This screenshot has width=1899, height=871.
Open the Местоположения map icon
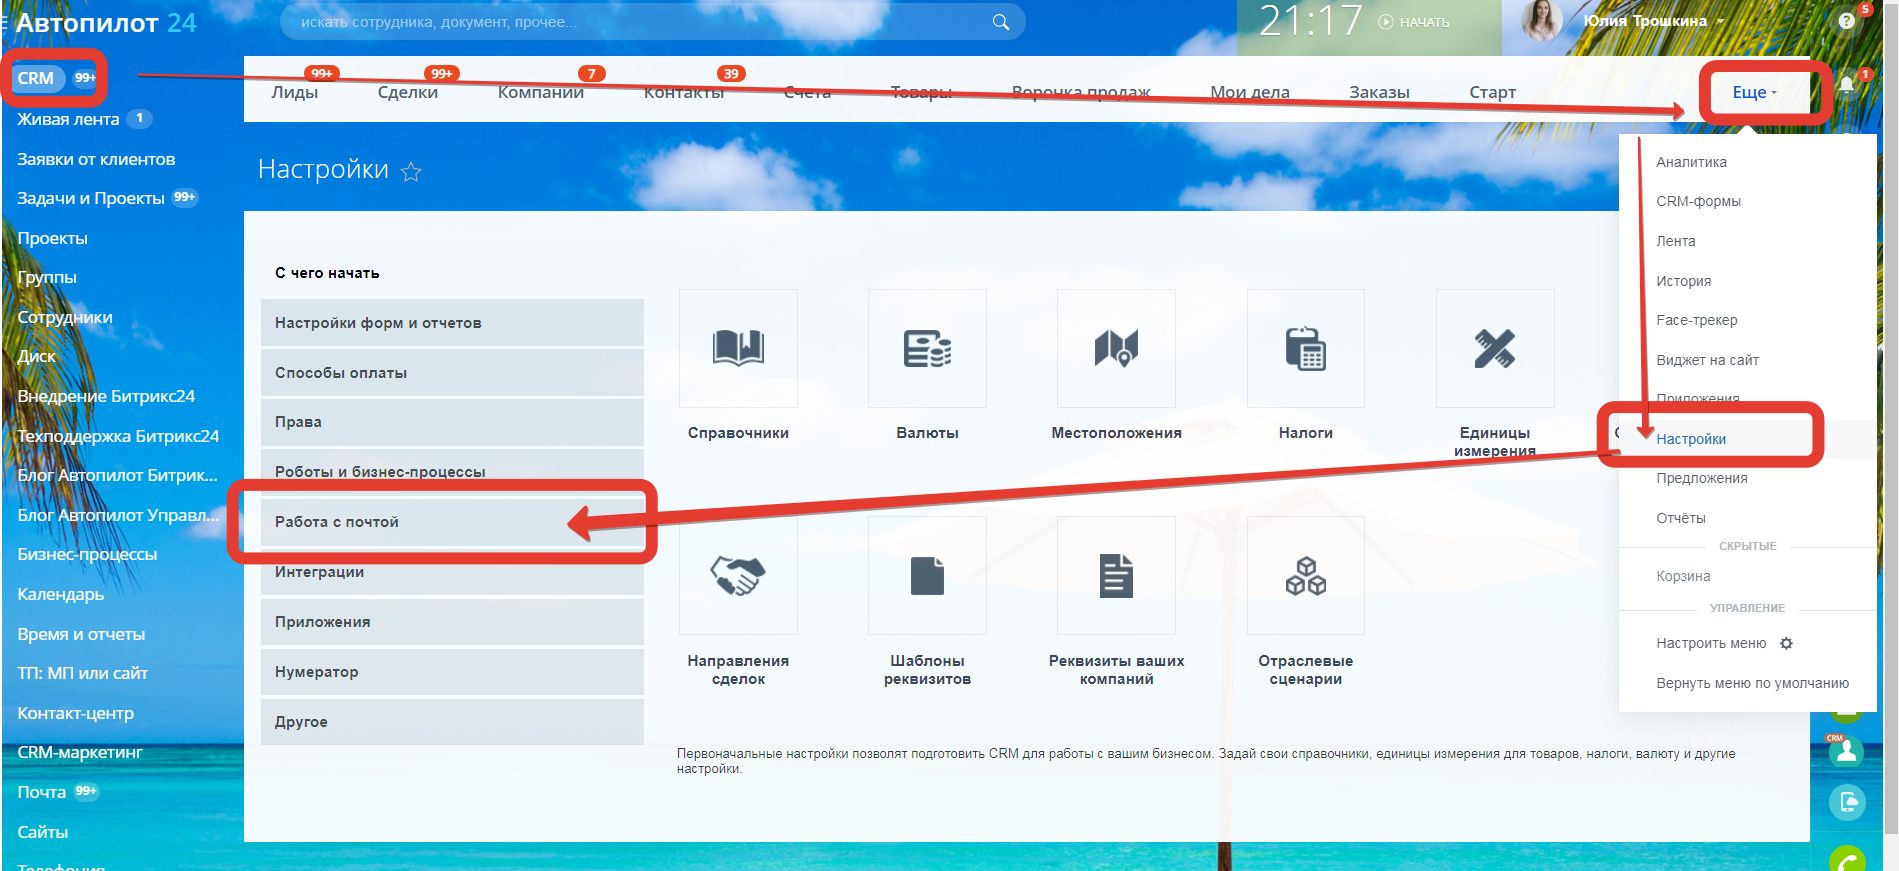(x=1116, y=348)
